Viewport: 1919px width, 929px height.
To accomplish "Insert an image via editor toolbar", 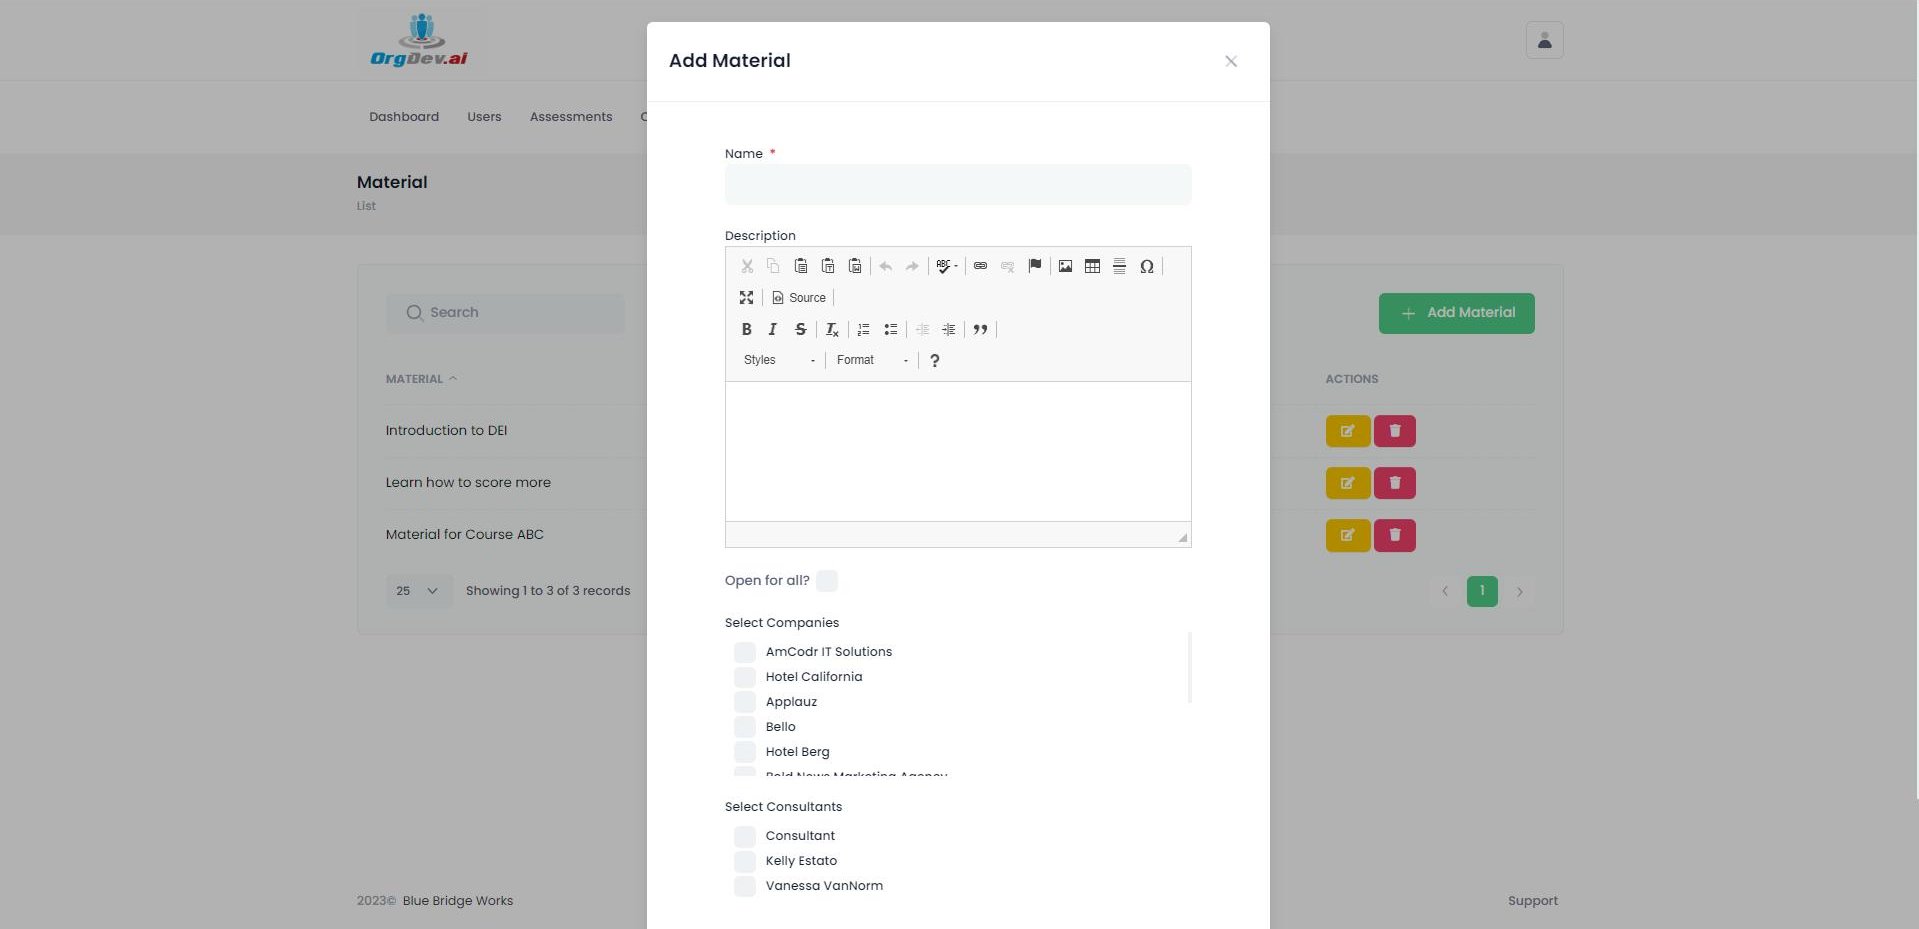I will 1065,266.
